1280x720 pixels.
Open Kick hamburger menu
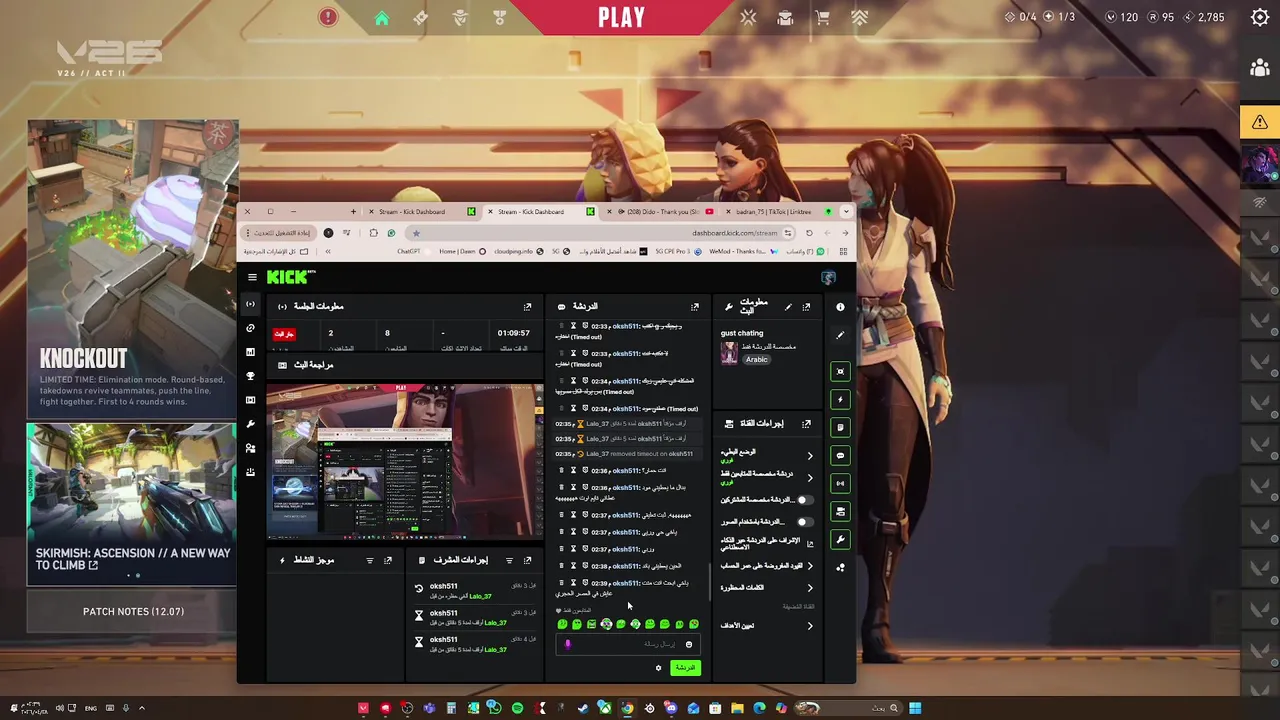point(252,277)
